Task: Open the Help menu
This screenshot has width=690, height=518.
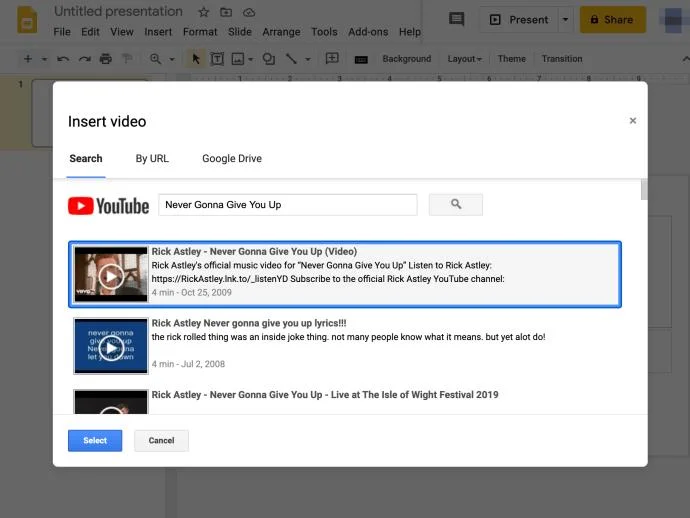Action: (x=410, y=32)
